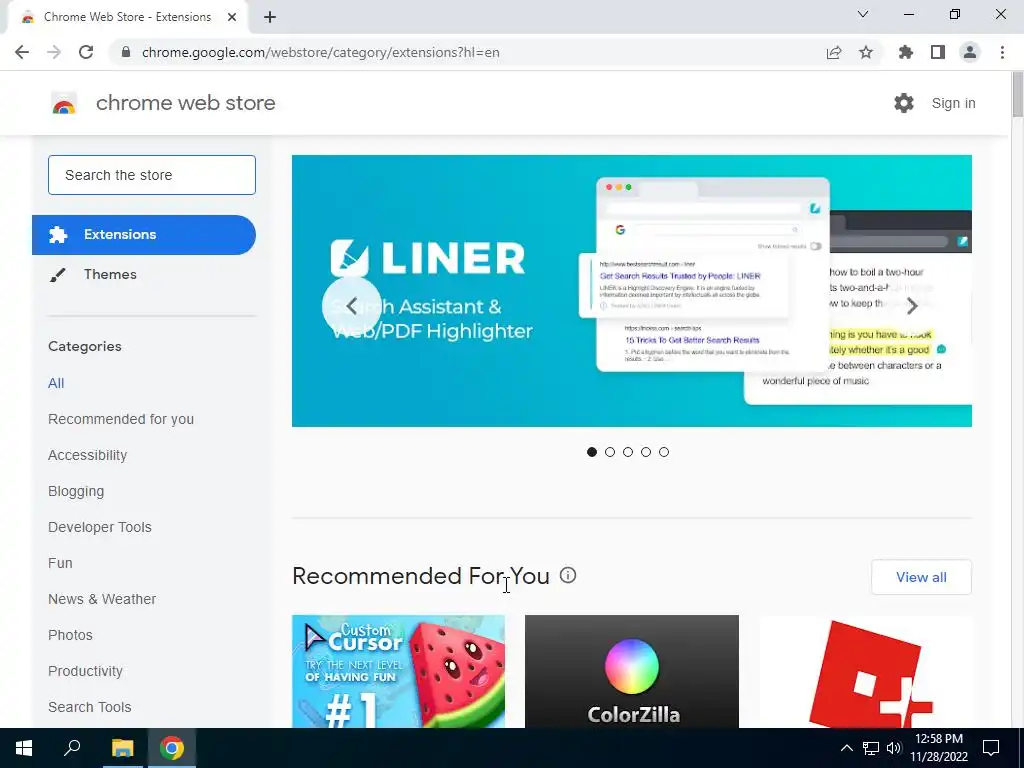Click the network tray icon
The width and height of the screenshot is (1024, 768).
coord(871,748)
